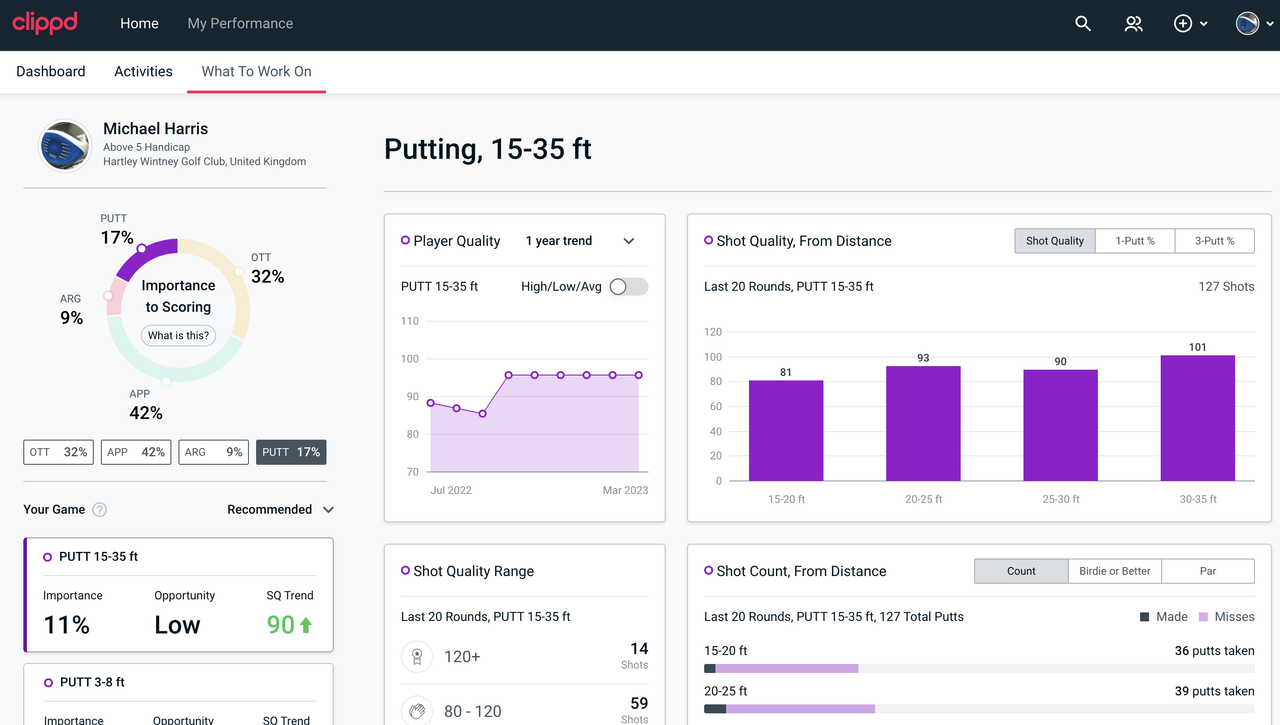
Task: Click the 59 Shots value
Action: tap(634, 710)
